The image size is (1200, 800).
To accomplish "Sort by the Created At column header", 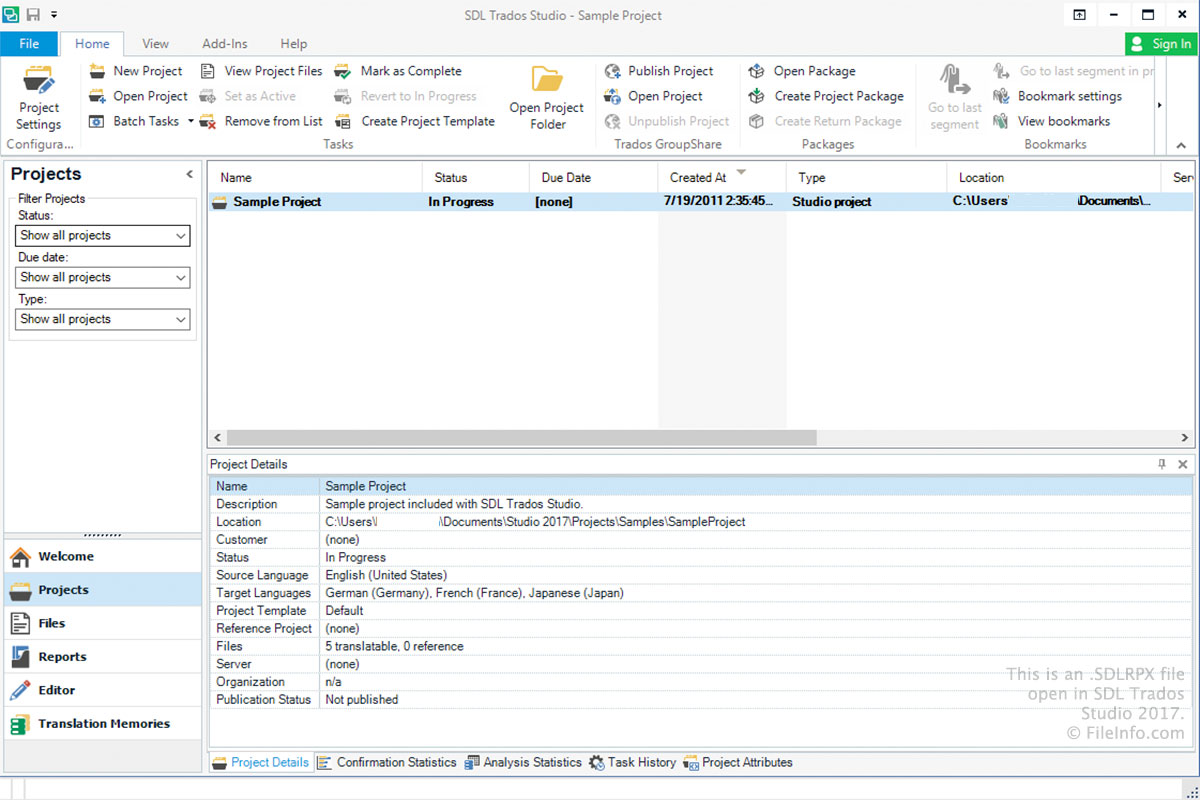I will [722, 177].
